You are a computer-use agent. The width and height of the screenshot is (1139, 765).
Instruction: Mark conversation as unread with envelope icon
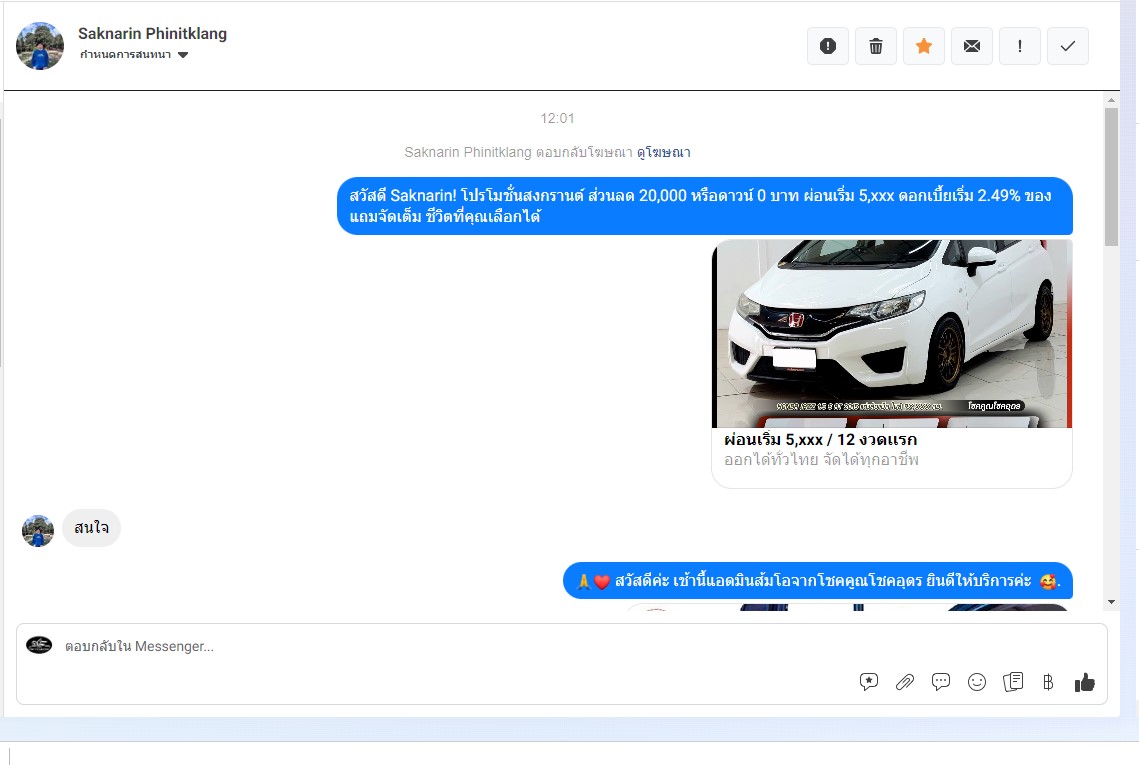click(972, 46)
